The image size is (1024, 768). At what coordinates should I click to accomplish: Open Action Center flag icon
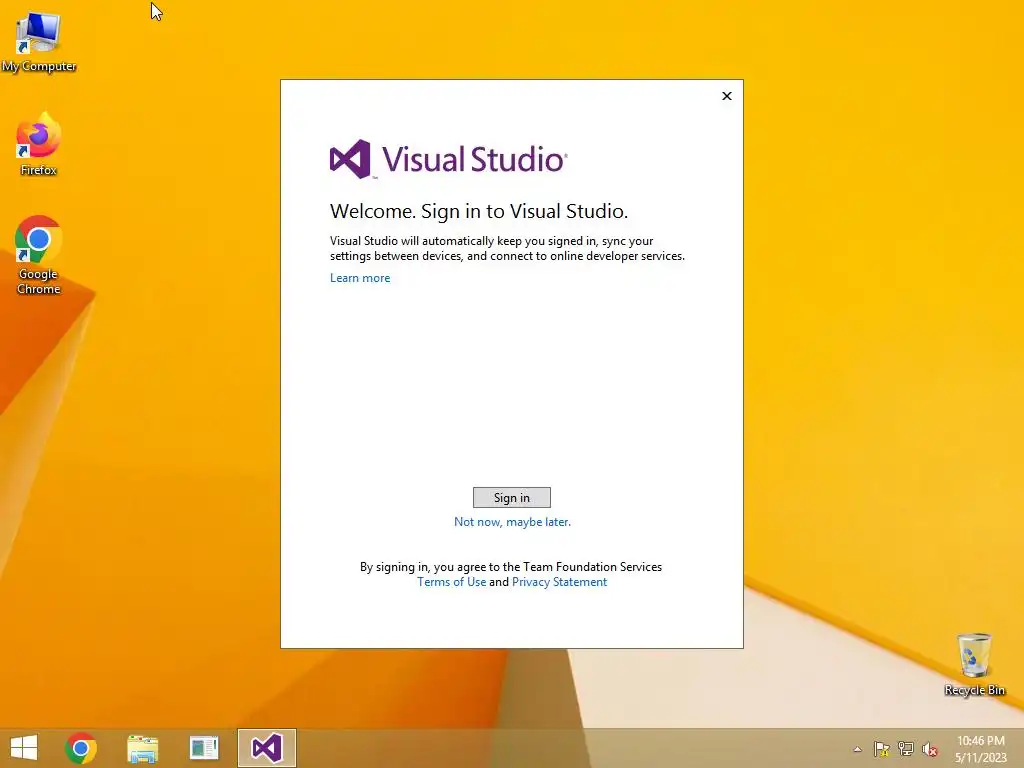(x=882, y=749)
